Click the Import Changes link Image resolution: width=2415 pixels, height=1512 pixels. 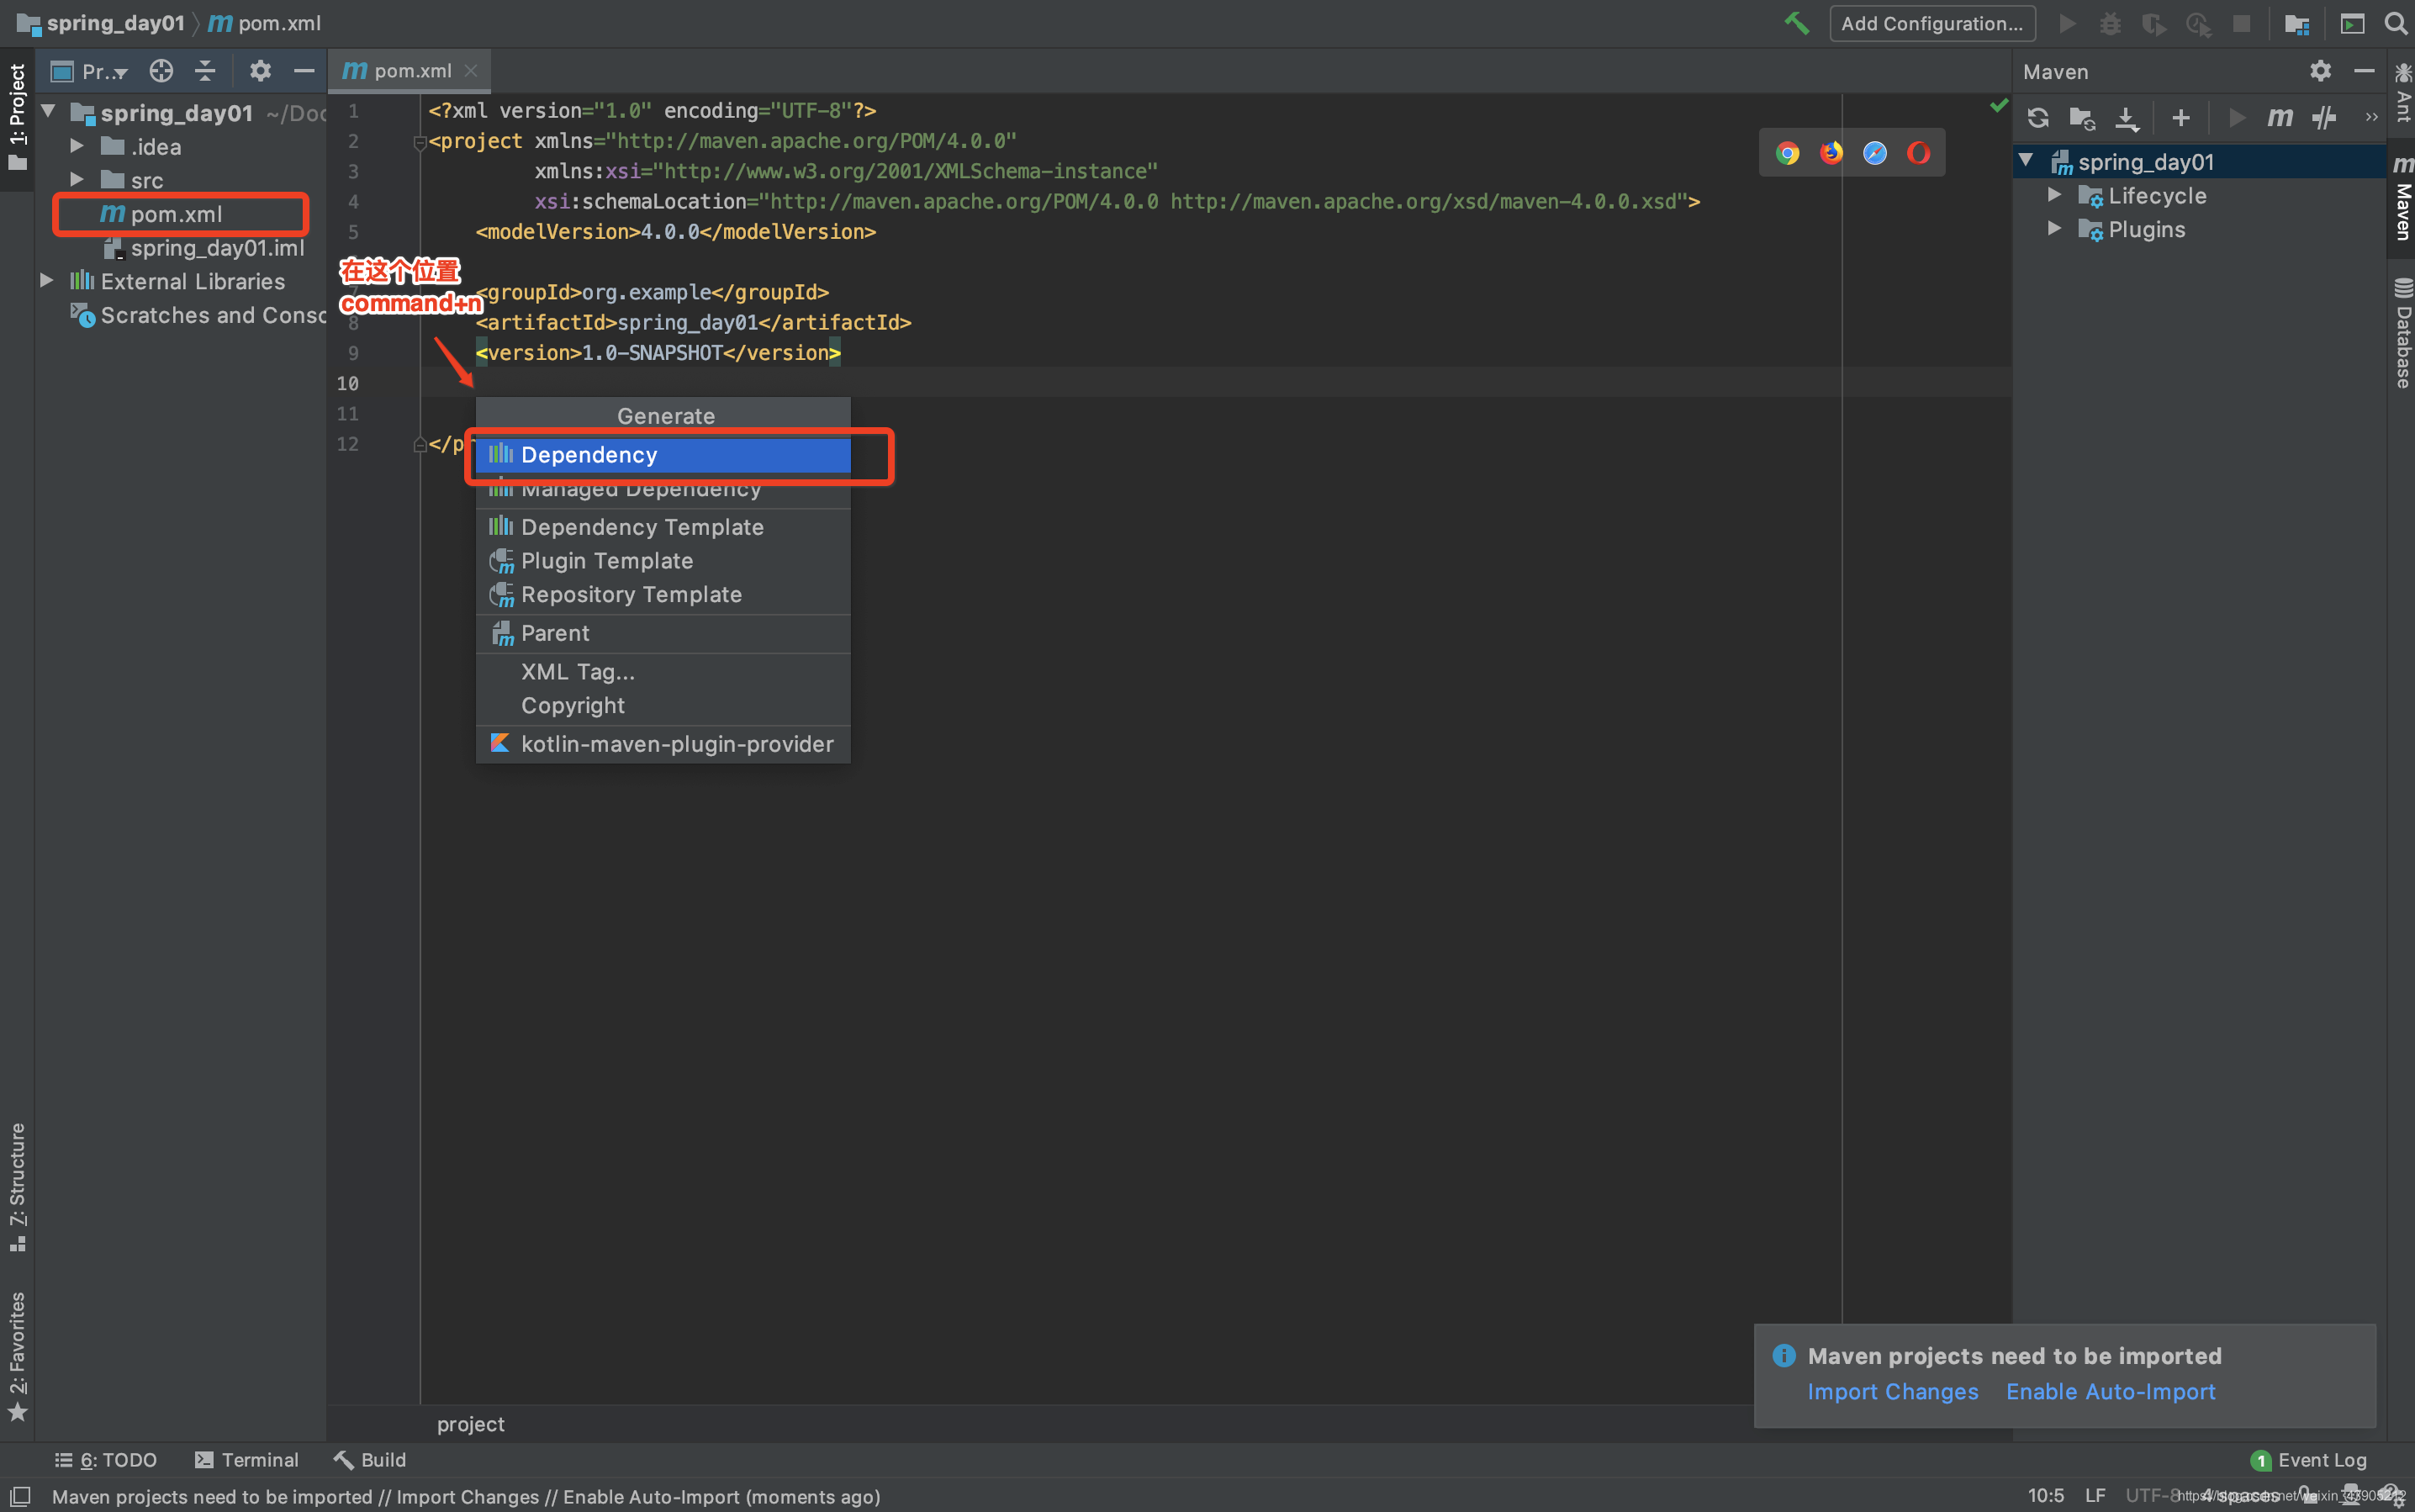point(1892,1392)
